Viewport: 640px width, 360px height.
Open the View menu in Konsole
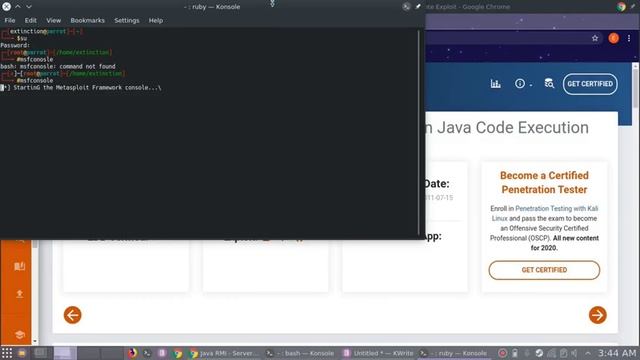pos(53,20)
